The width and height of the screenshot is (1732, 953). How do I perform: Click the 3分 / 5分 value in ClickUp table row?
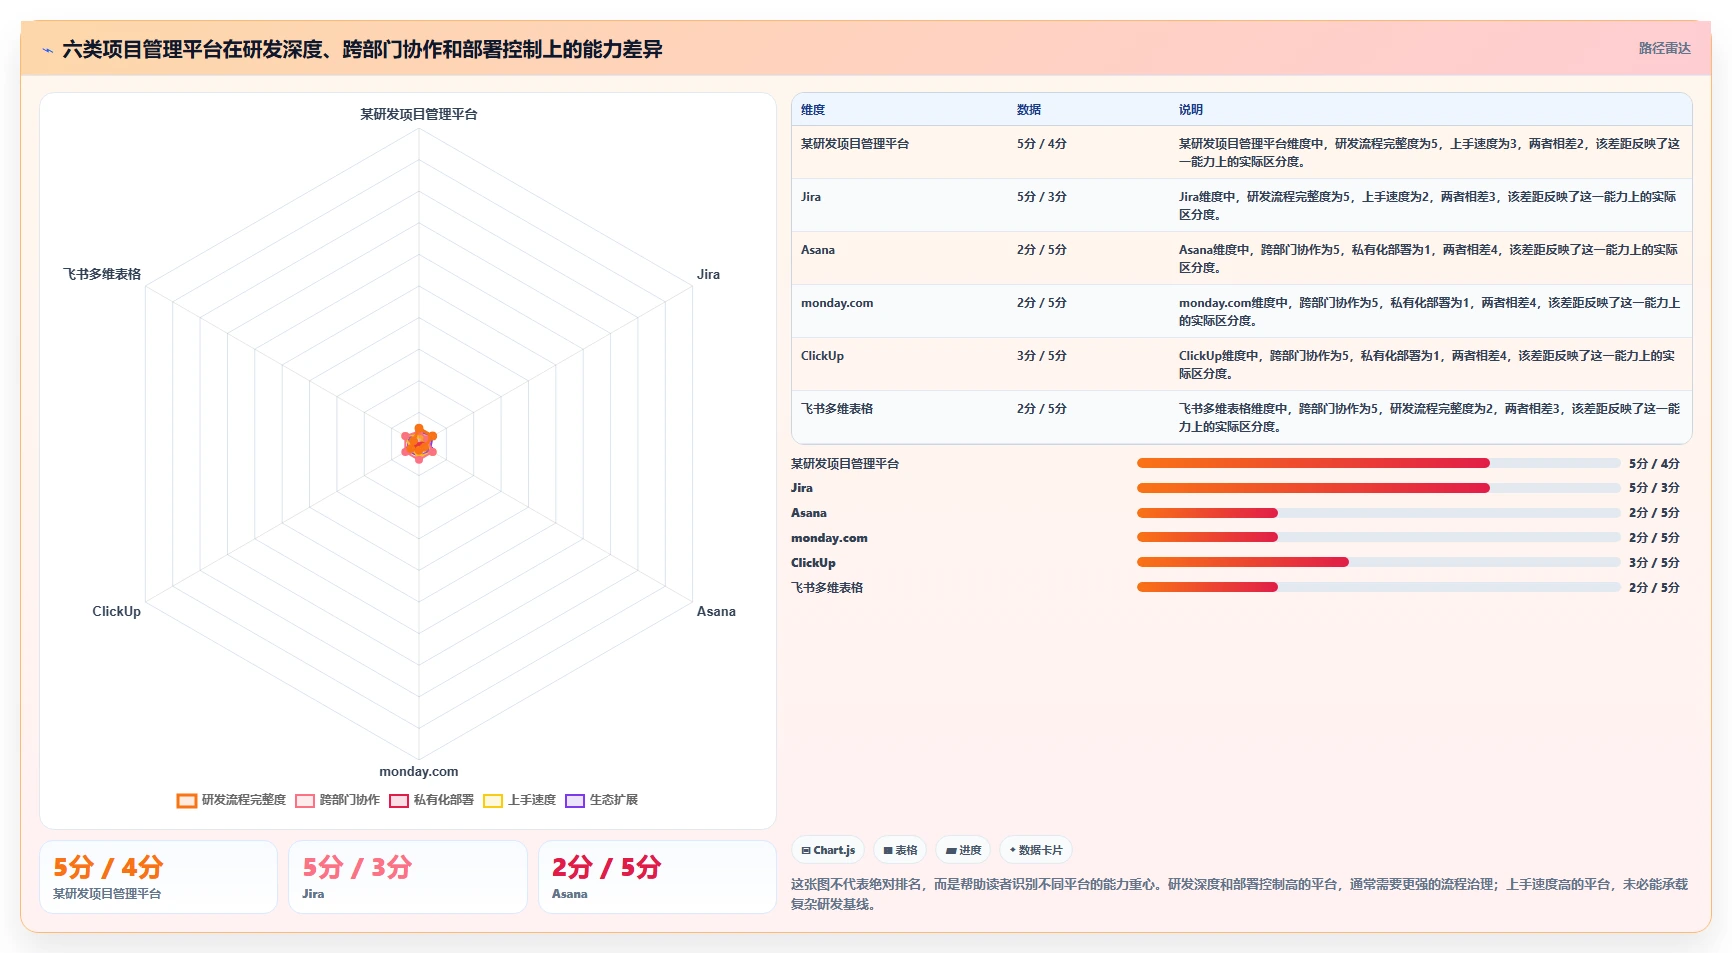click(x=1042, y=356)
